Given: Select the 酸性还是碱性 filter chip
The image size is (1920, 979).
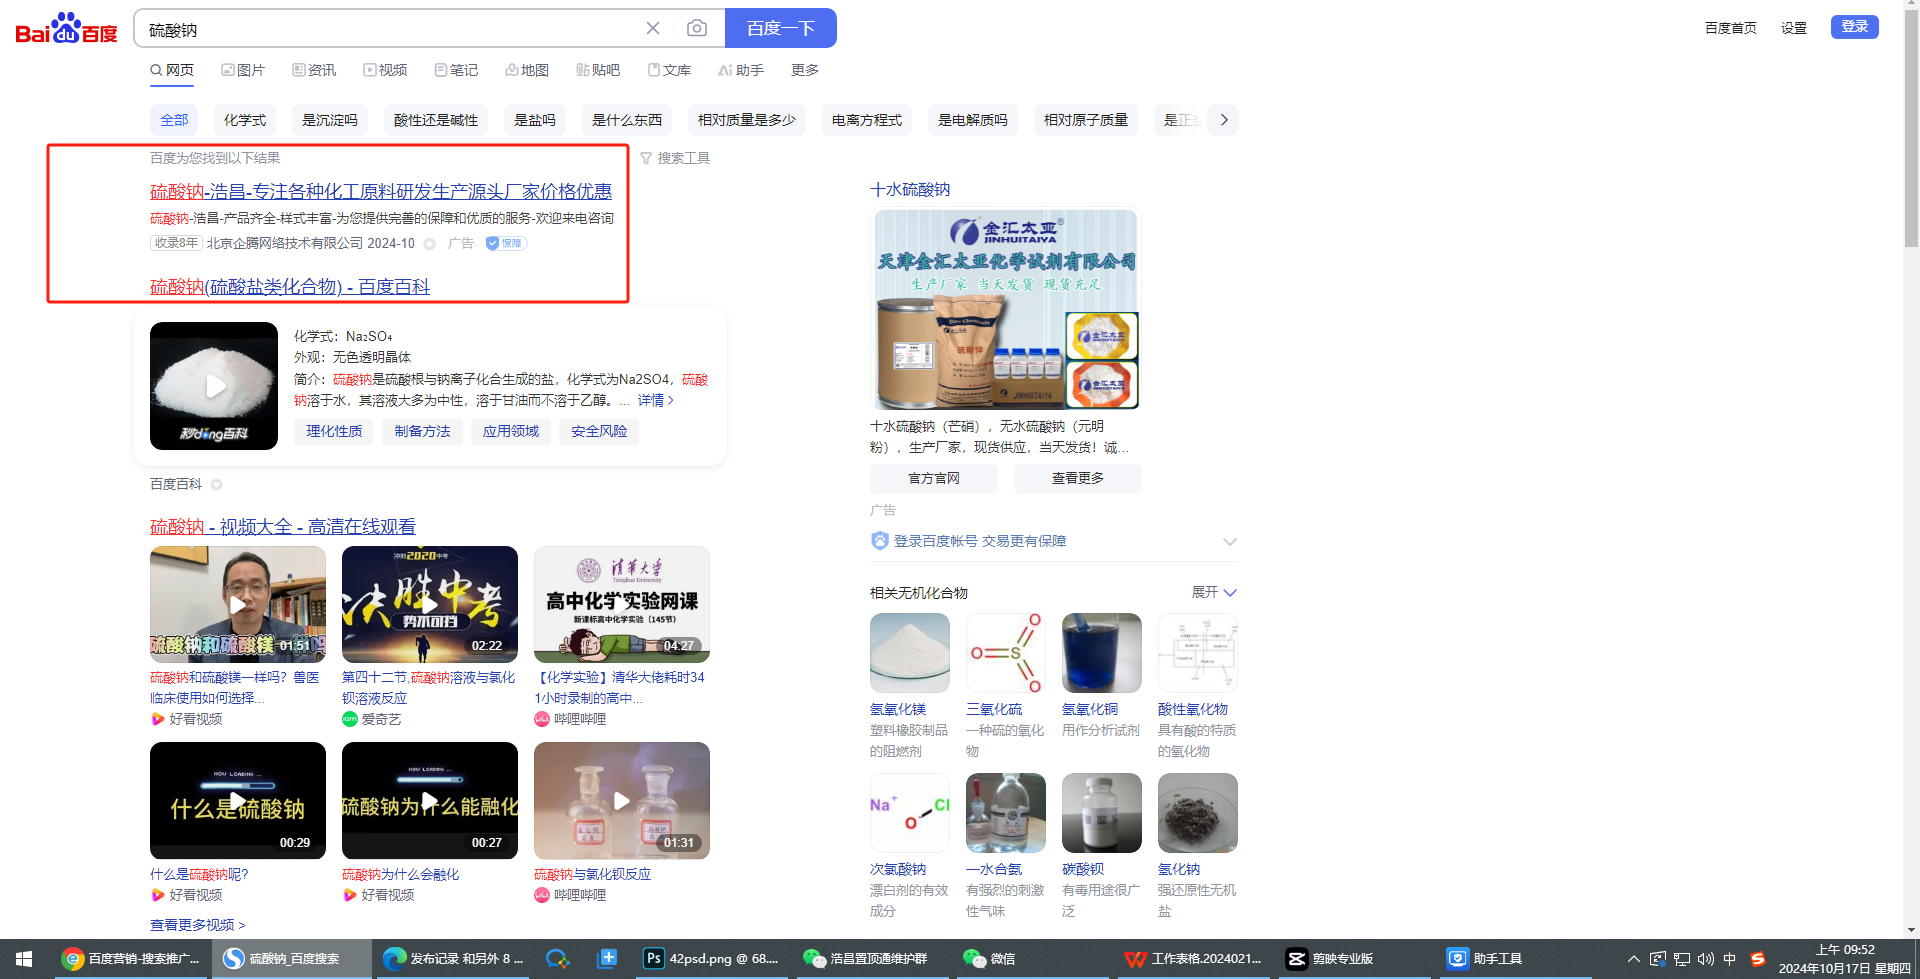Looking at the screenshot, I should click(x=436, y=120).
